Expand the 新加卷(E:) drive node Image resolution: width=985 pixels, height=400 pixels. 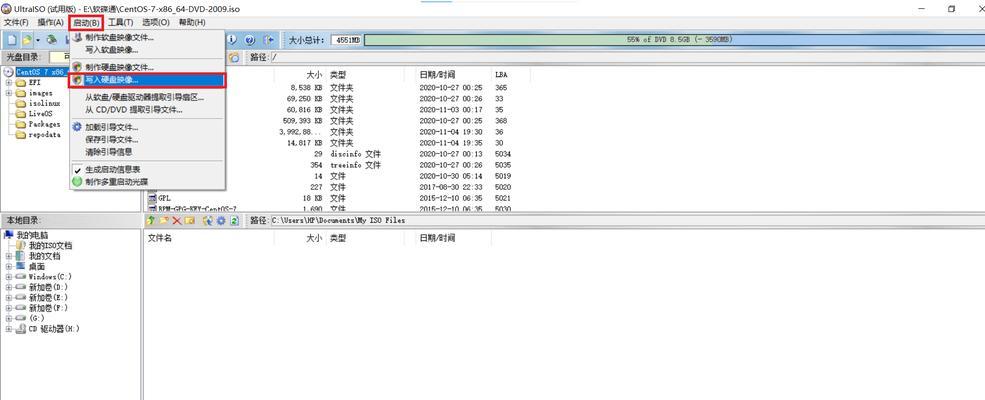[9, 298]
